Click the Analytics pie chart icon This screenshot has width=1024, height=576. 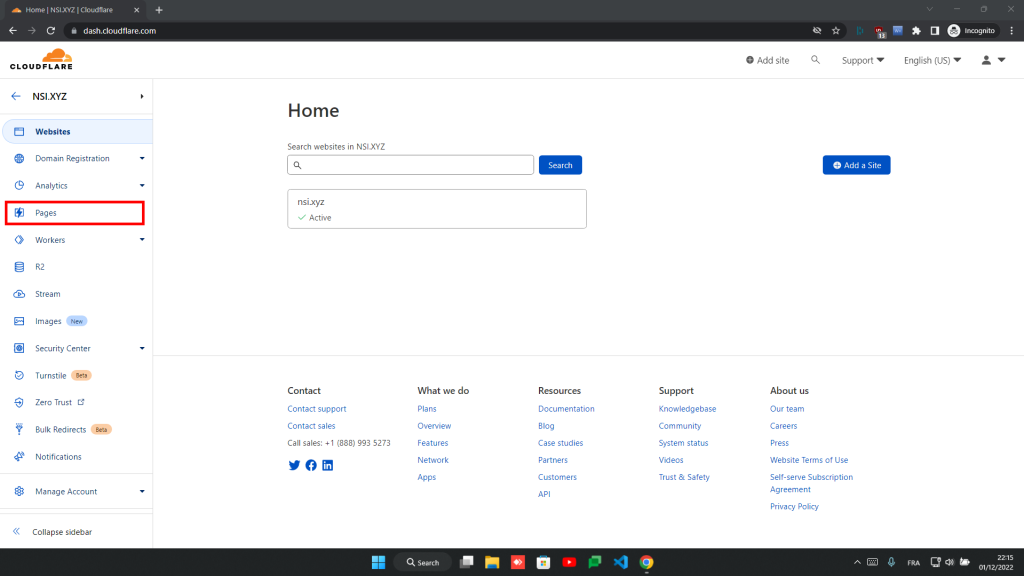pos(19,185)
